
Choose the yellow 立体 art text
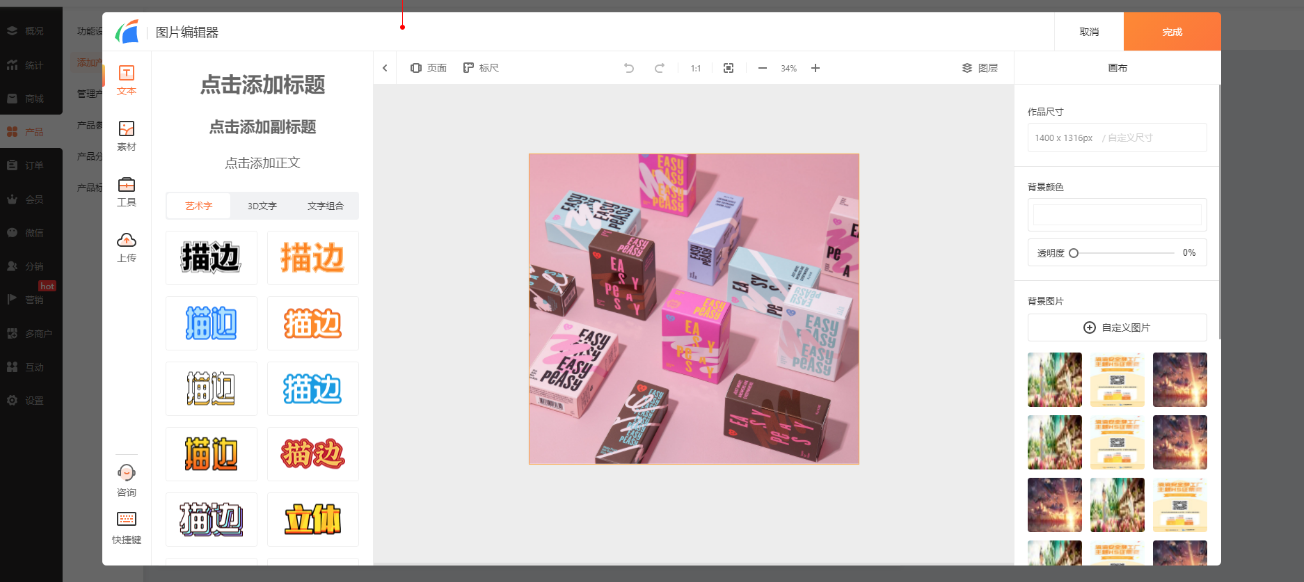(x=313, y=519)
